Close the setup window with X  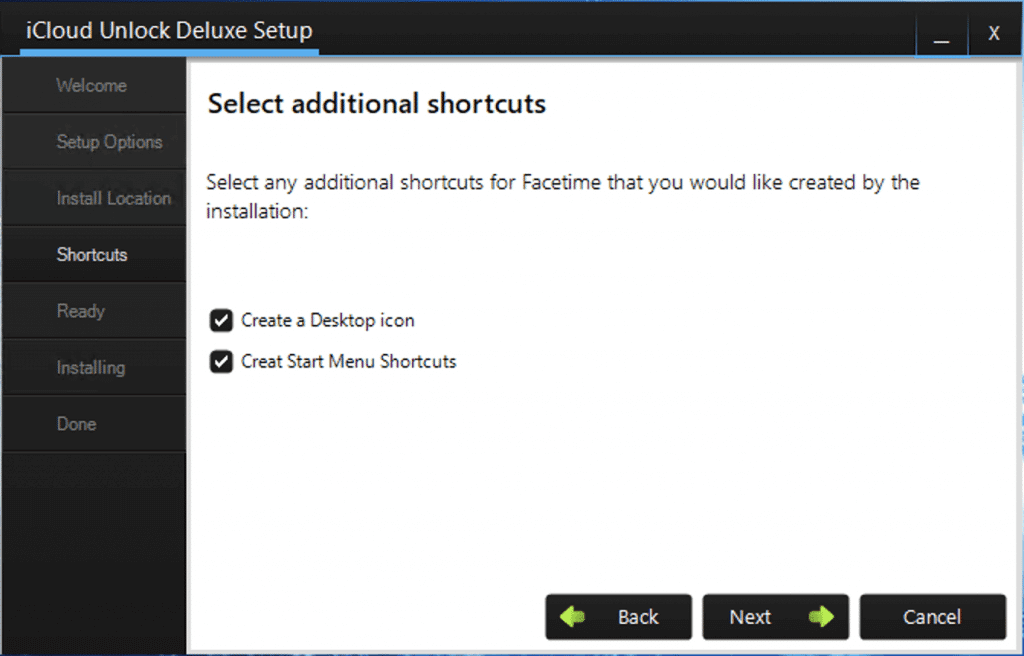(993, 33)
